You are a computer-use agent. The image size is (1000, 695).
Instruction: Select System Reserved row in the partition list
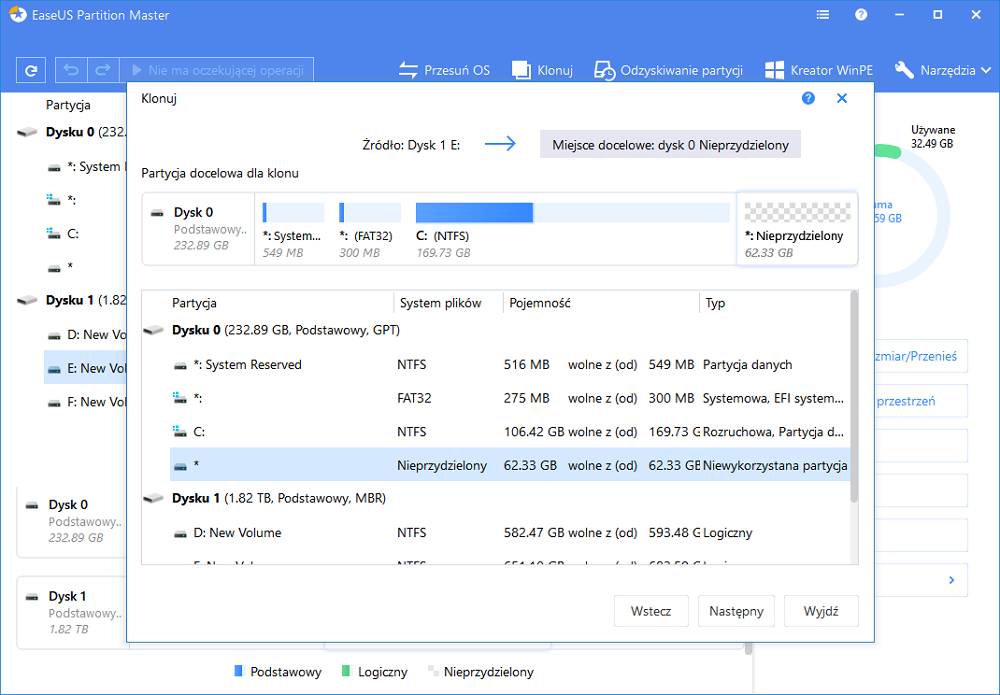[510, 365]
